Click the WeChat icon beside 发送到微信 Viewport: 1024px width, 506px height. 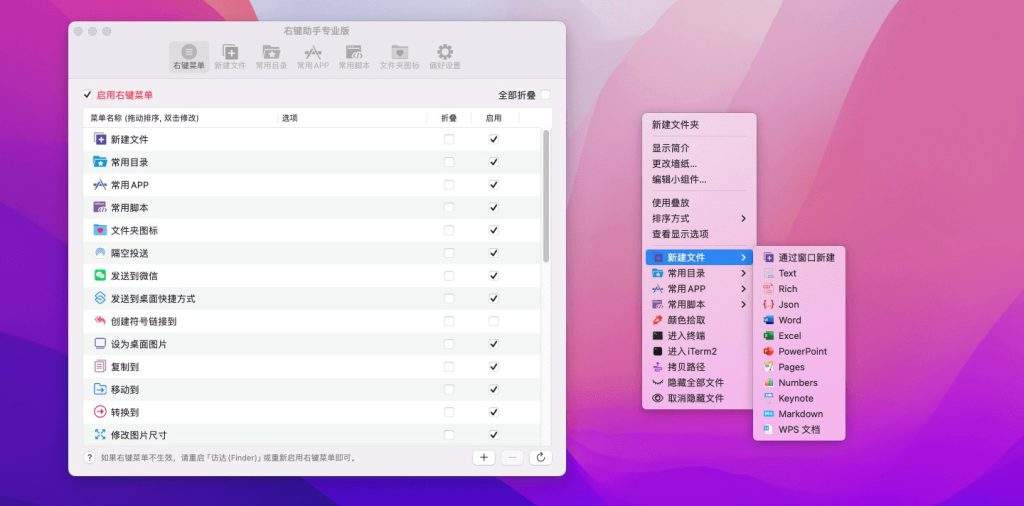(100, 275)
